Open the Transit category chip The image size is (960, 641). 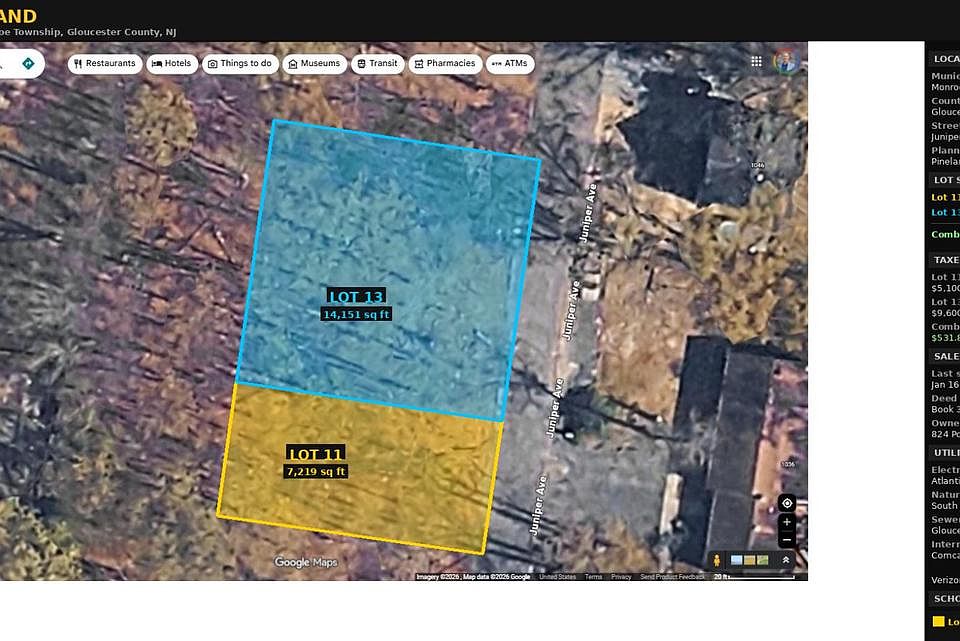point(378,64)
